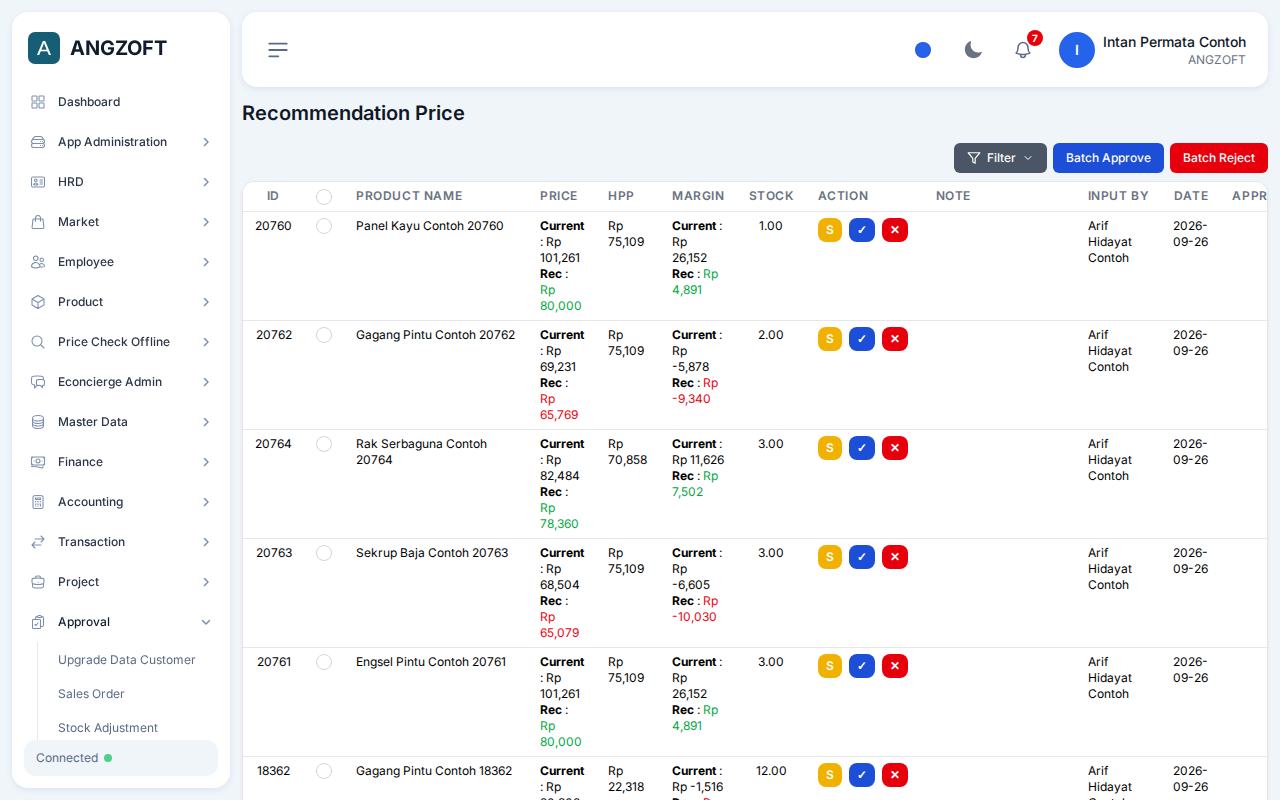This screenshot has height=800, width=1280.
Task: Toggle the select-all checkbox in table header
Action: 324,197
